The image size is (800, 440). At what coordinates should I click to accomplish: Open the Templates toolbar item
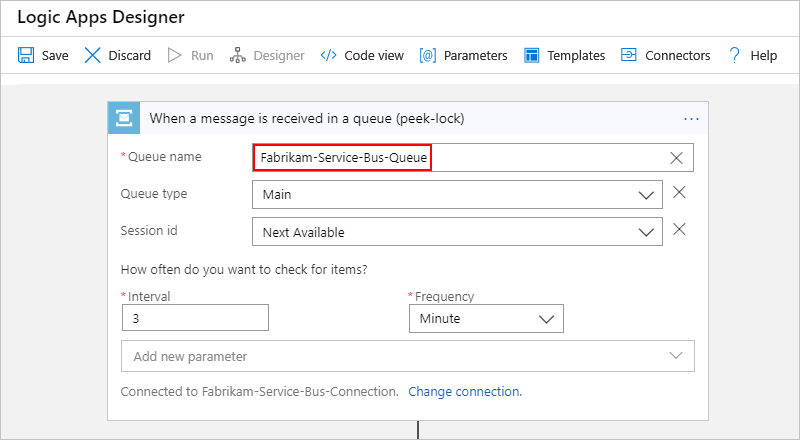click(532, 56)
